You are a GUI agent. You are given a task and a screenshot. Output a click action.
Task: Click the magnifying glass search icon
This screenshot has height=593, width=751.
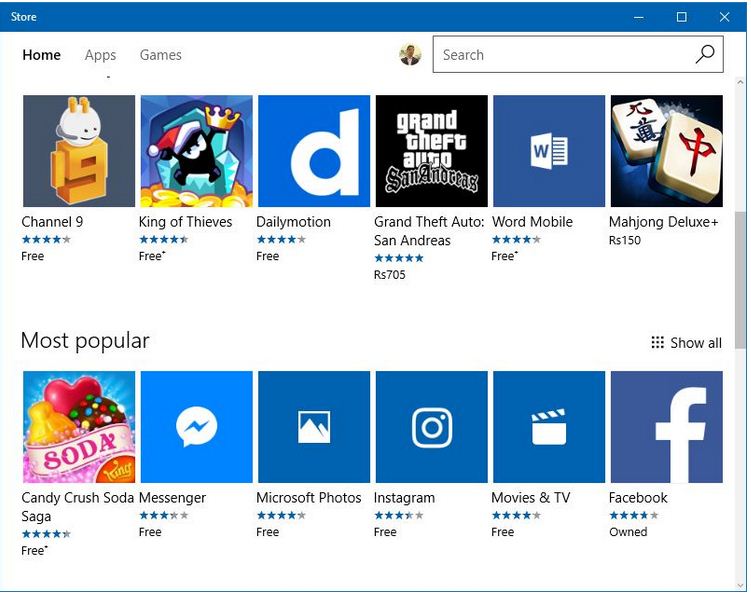pos(705,54)
